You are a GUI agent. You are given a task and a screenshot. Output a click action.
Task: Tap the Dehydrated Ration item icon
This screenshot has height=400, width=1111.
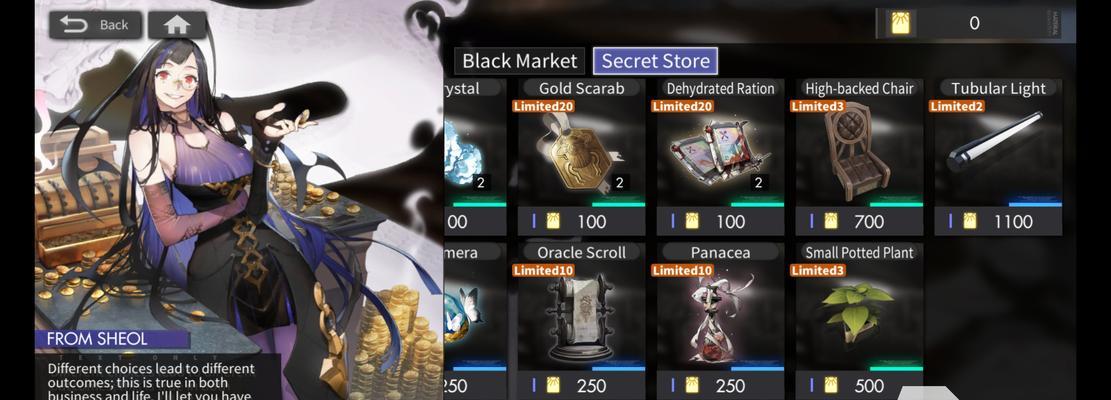(720, 156)
